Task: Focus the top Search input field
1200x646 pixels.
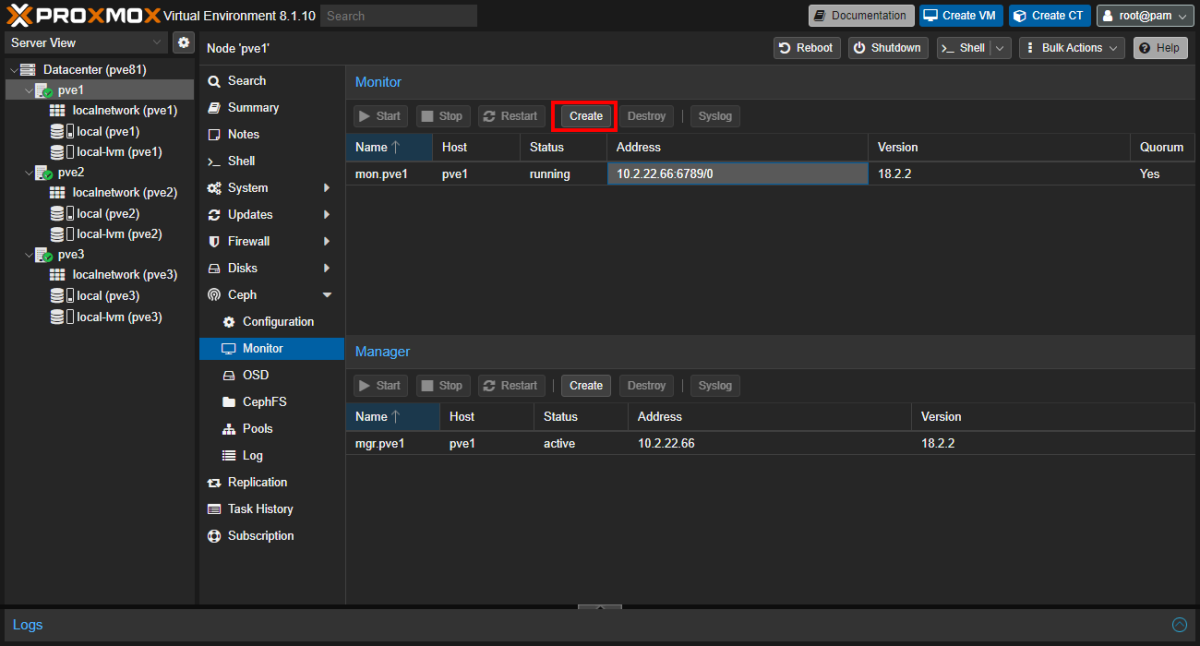Action: click(399, 16)
